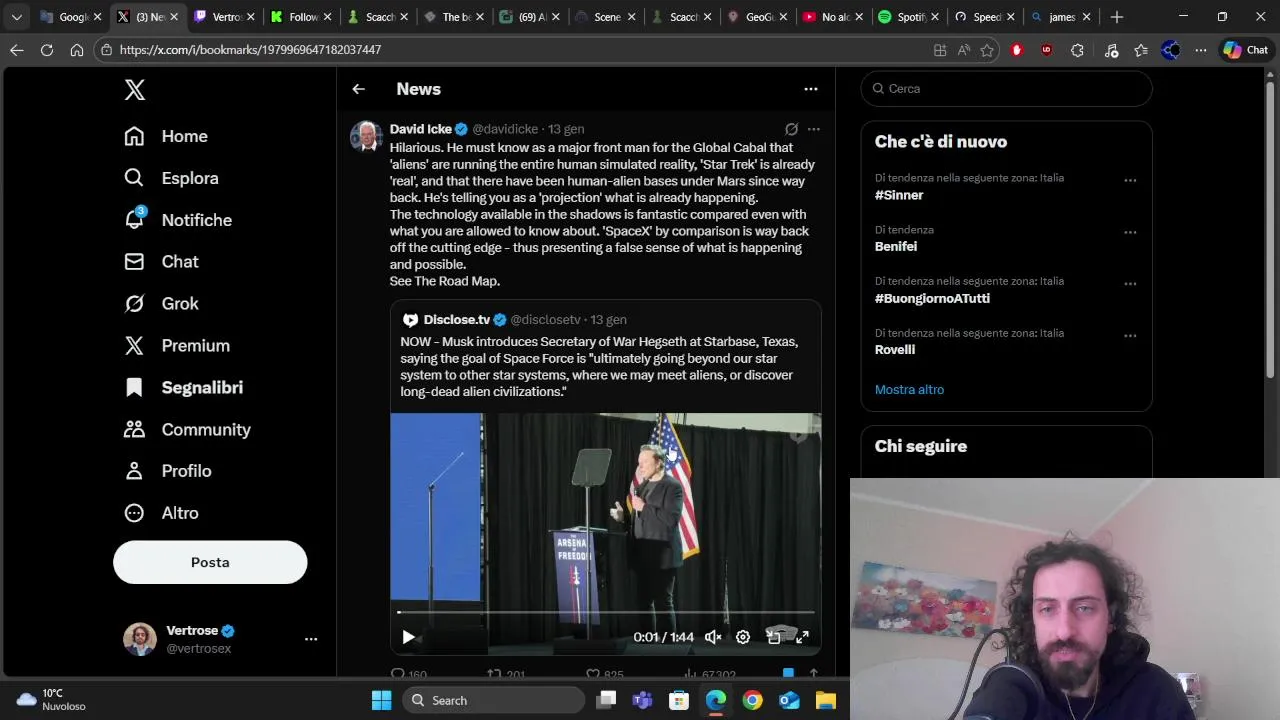This screenshot has height=720, width=1280.
Task: Open Chat in X sidebar
Action: click(x=161, y=262)
